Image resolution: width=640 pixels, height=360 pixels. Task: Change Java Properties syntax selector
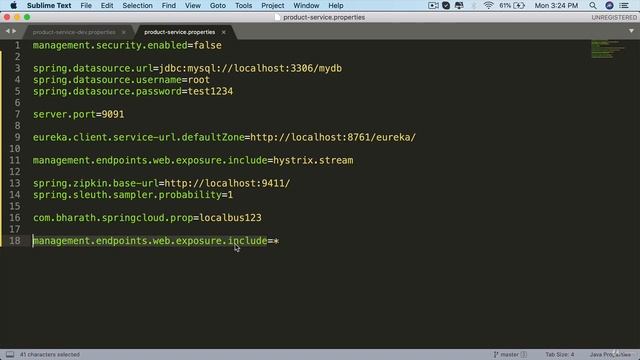point(610,354)
